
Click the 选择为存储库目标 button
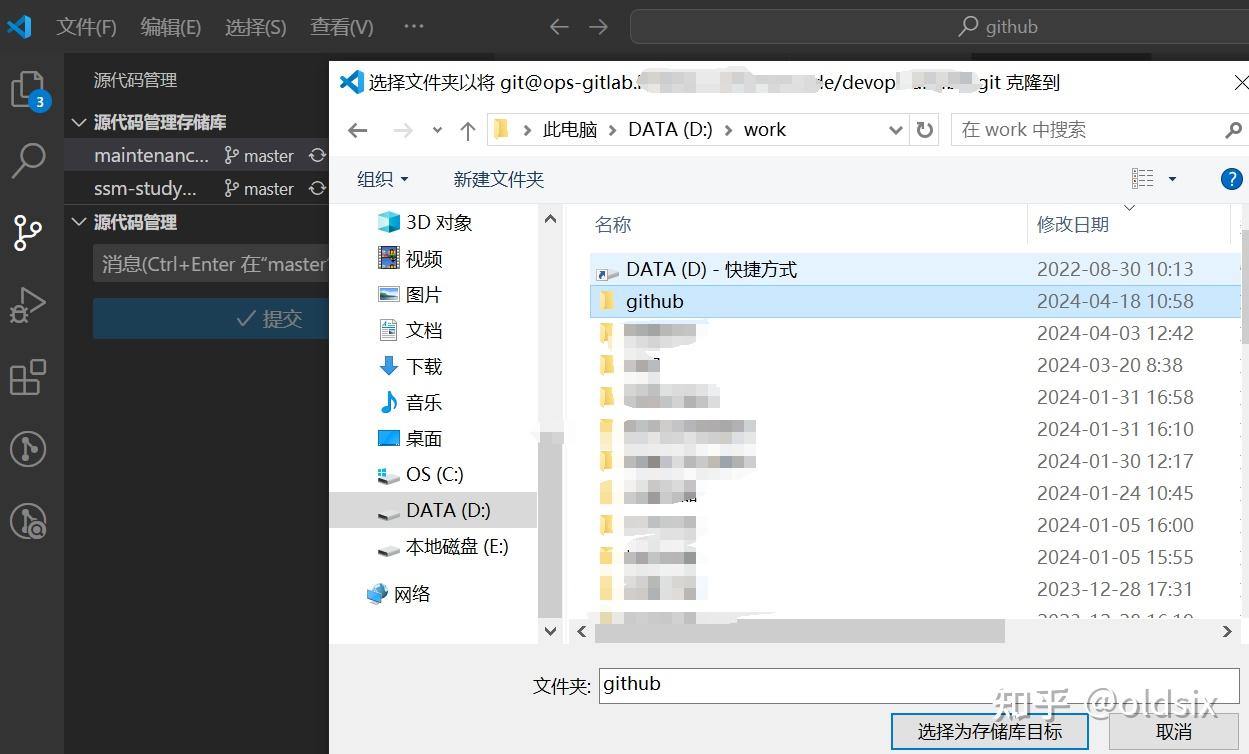click(x=989, y=731)
